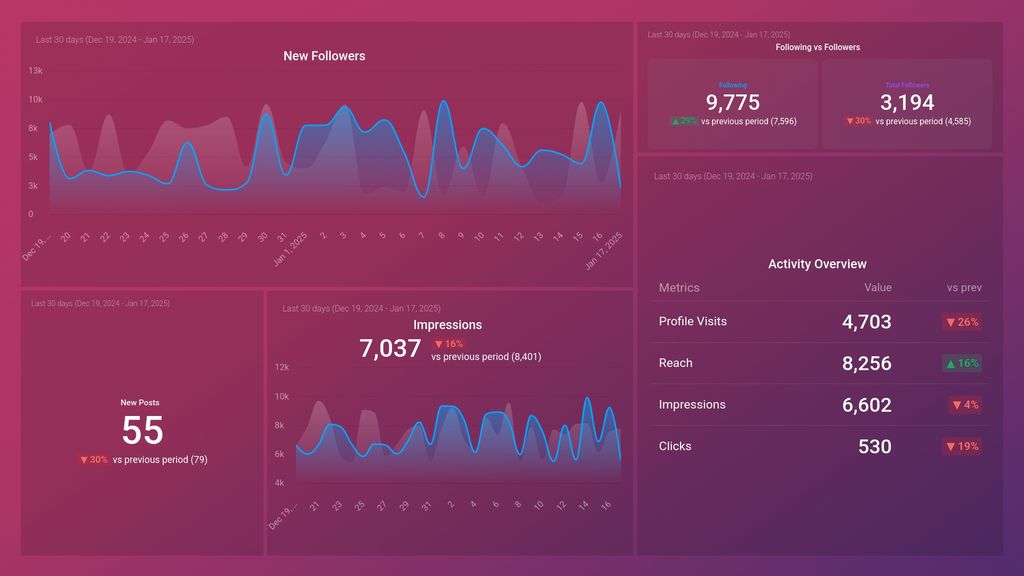Click the Impressions value 6,602

tap(867, 406)
